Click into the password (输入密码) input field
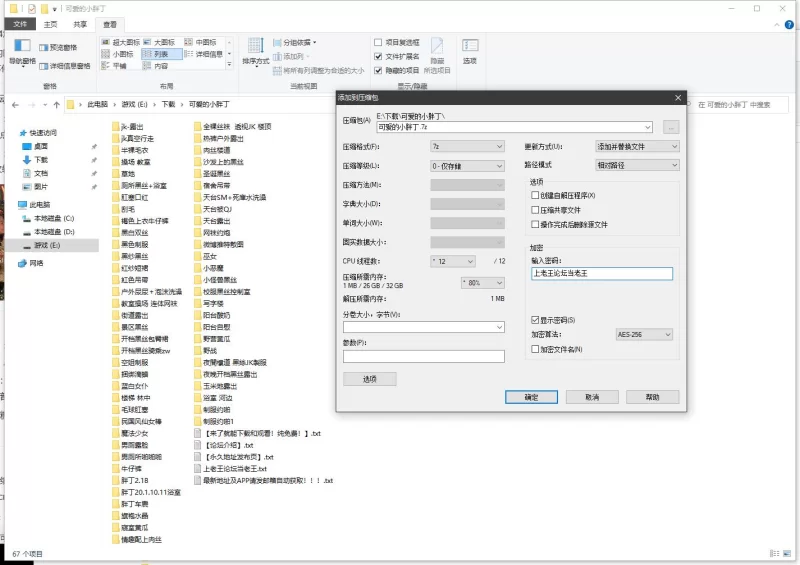This screenshot has width=800, height=565. [x=602, y=273]
